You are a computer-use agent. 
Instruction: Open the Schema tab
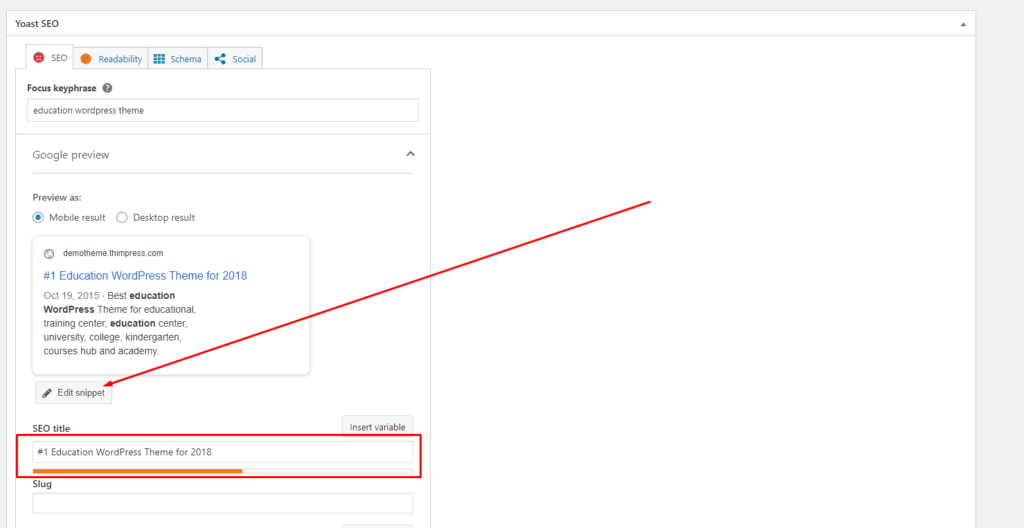pos(178,59)
